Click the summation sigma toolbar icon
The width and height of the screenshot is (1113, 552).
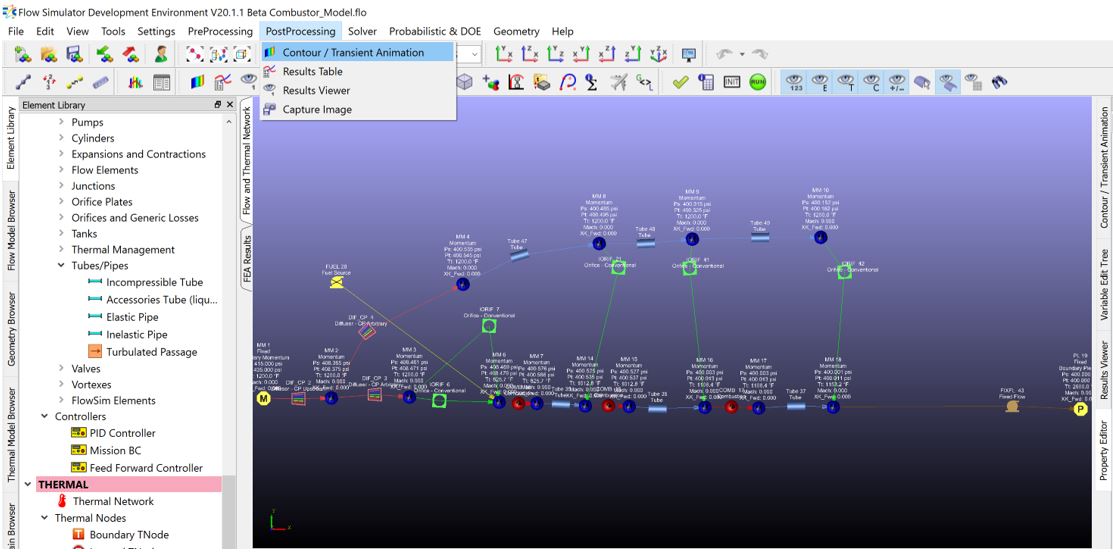pos(591,83)
